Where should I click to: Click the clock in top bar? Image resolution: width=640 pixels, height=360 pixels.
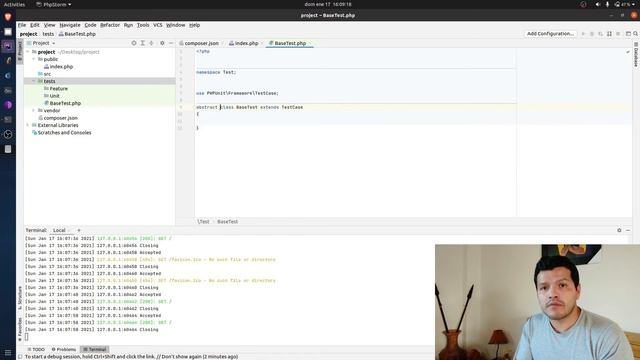click(328, 4)
